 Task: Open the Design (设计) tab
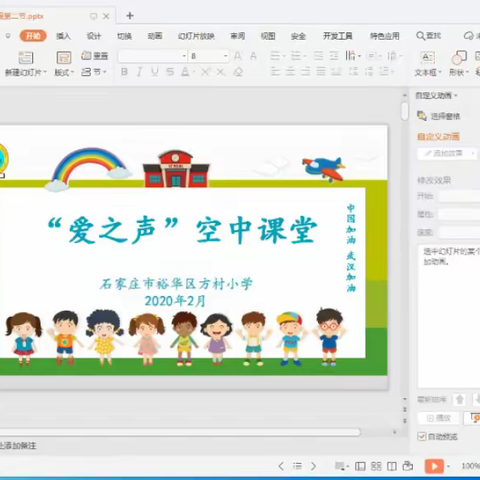(x=94, y=36)
